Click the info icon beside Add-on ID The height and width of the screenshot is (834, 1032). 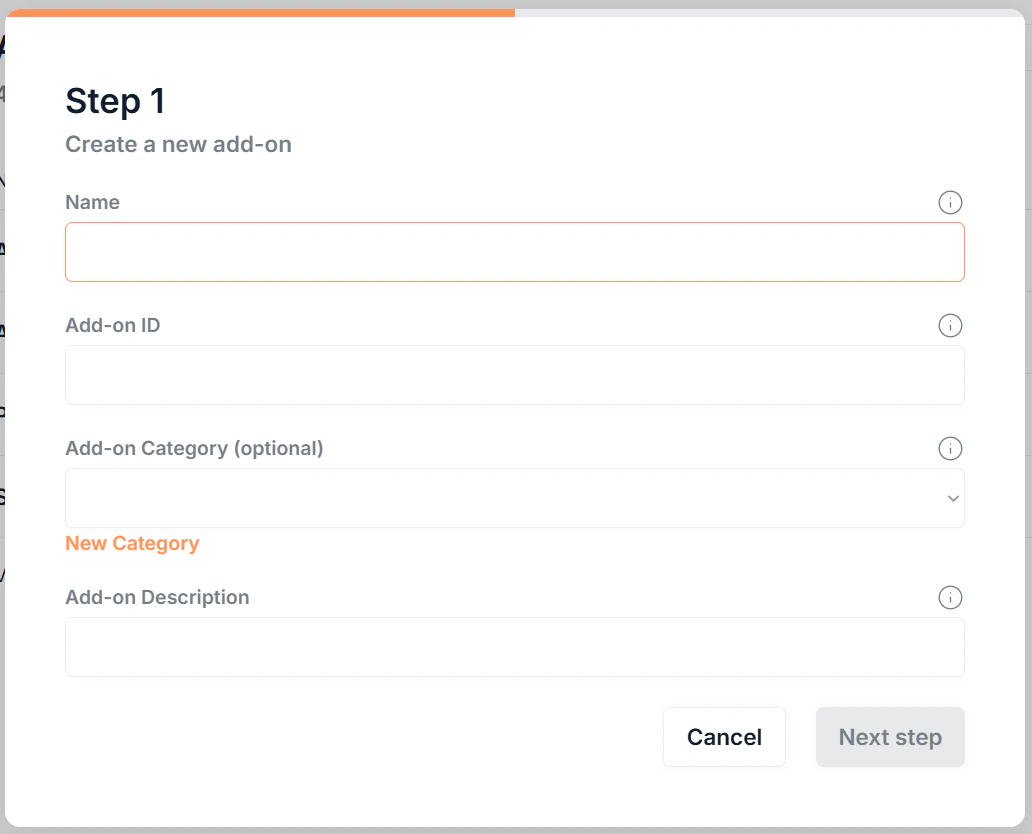point(950,325)
